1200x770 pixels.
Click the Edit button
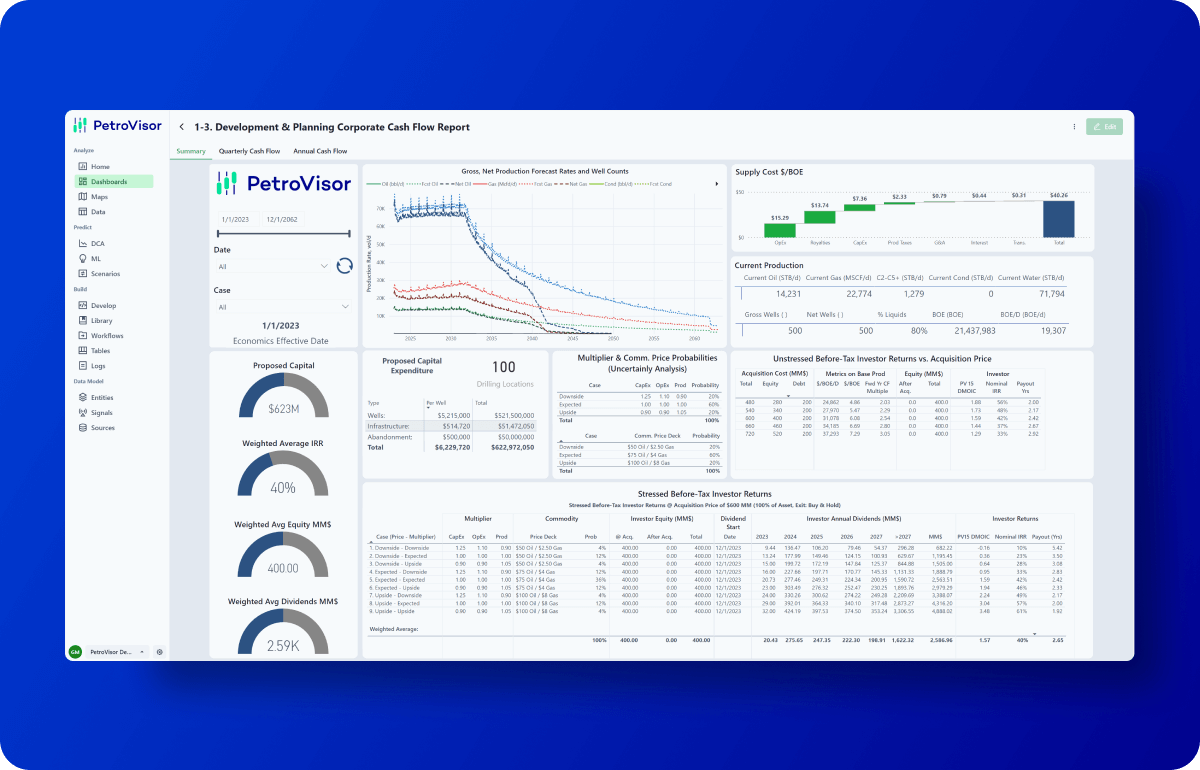[1104, 127]
